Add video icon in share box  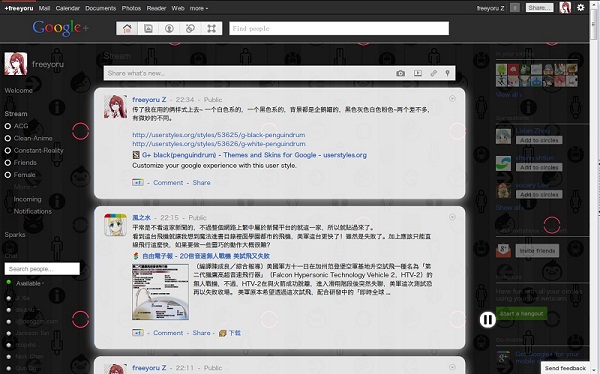click(x=417, y=73)
